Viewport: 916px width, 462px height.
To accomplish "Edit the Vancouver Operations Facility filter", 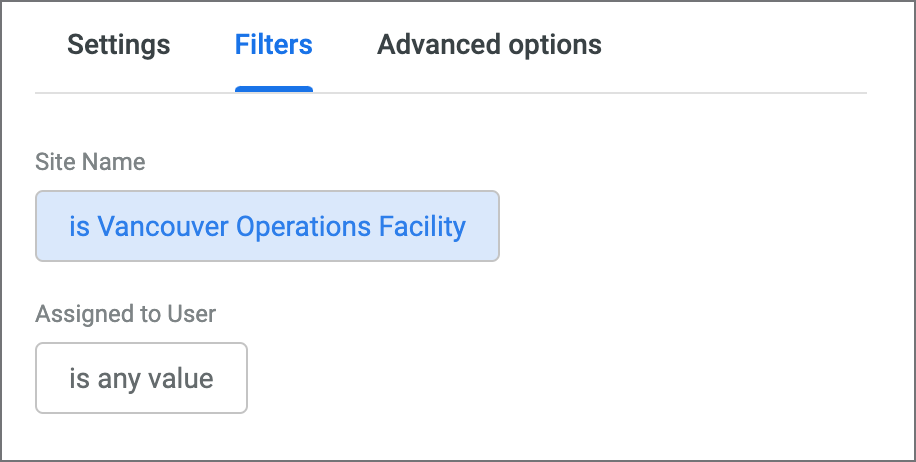I will [267, 226].
